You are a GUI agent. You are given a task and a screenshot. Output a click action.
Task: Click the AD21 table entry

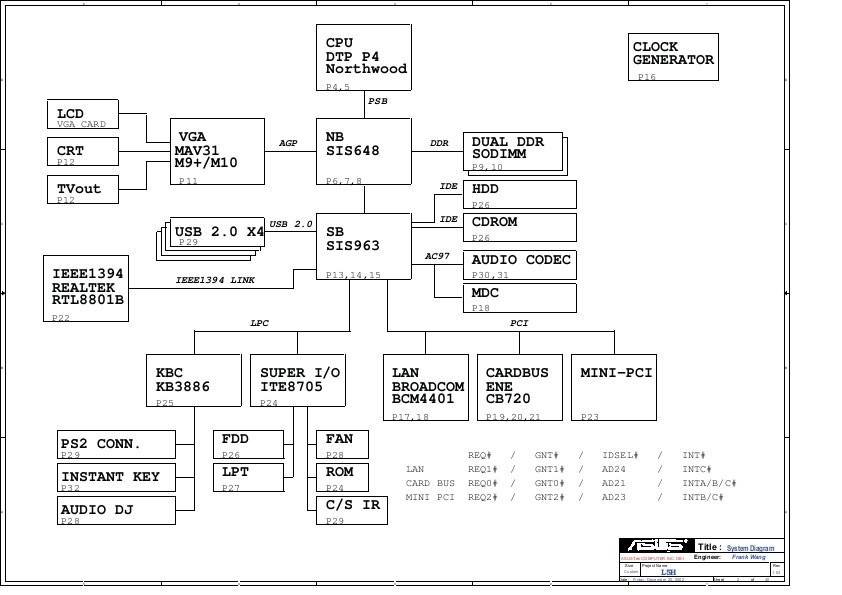pyautogui.click(x=614, y=483)
